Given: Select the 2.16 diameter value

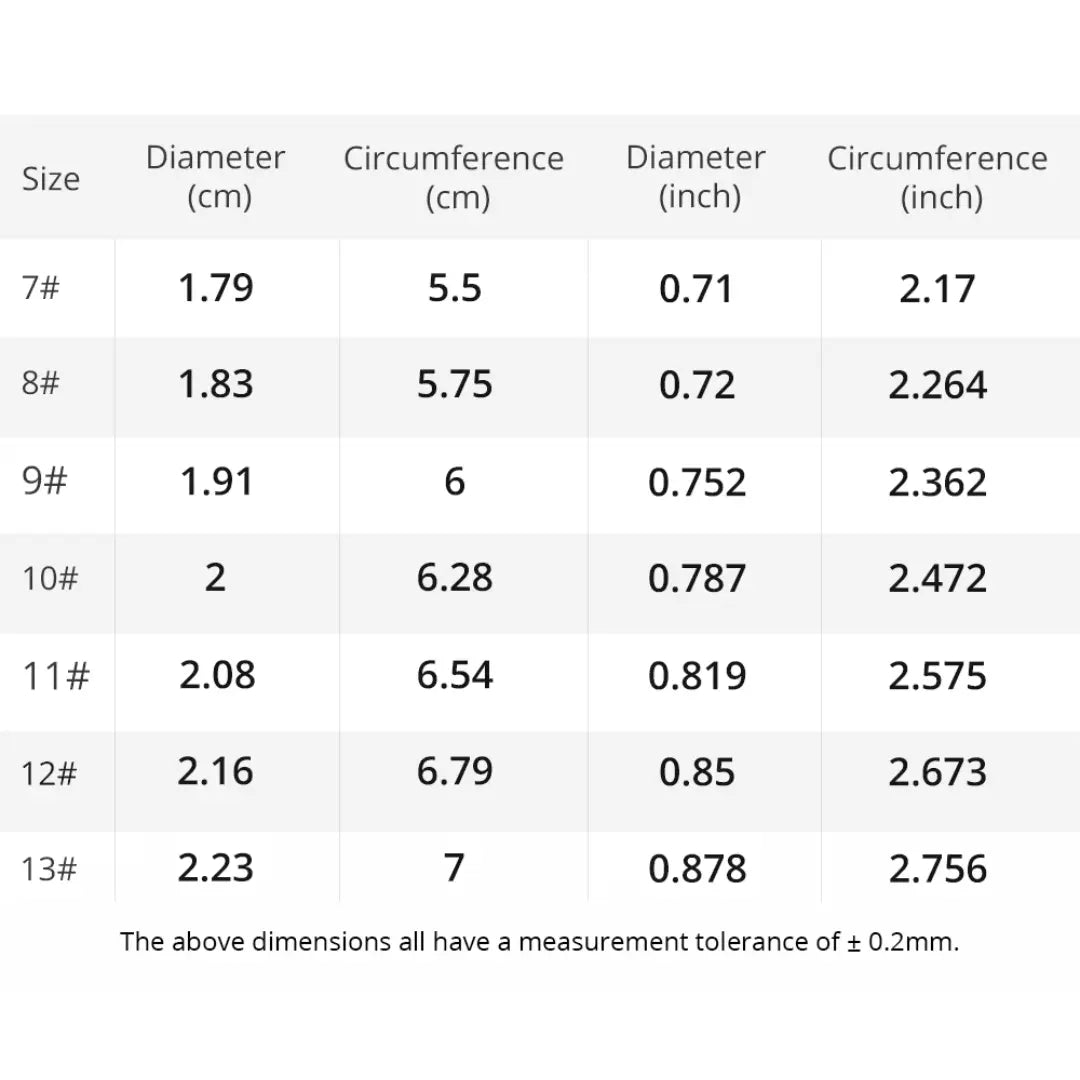Looking at the screenshot, I should pos(216,772).
